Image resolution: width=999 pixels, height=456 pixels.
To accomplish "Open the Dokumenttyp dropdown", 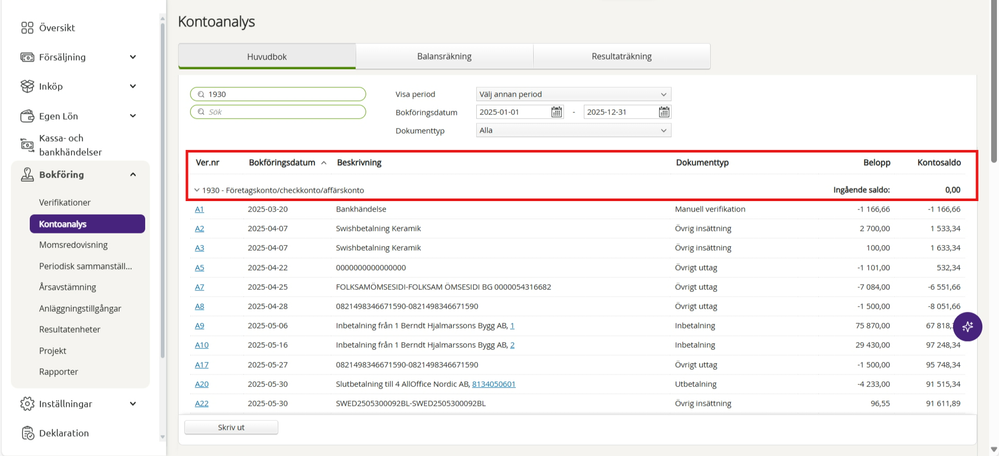I will pos(573,131).
